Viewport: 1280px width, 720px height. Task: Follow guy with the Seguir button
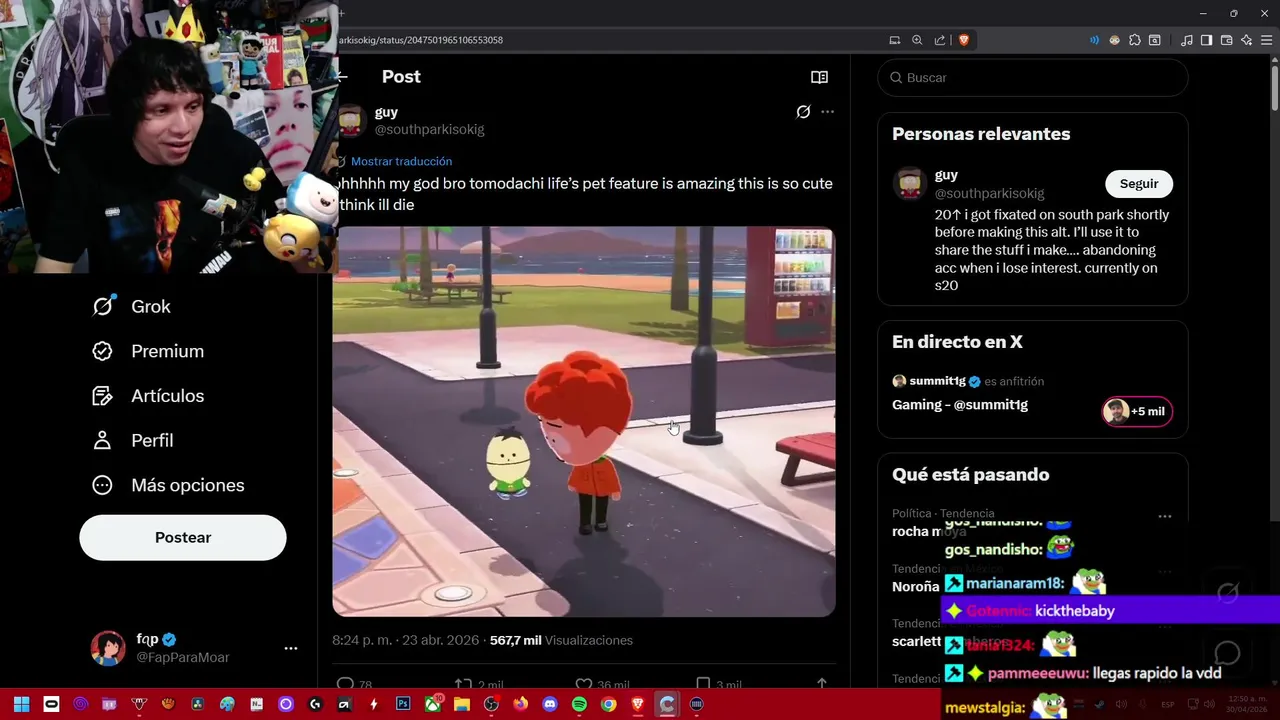(x=1139, y=184)
